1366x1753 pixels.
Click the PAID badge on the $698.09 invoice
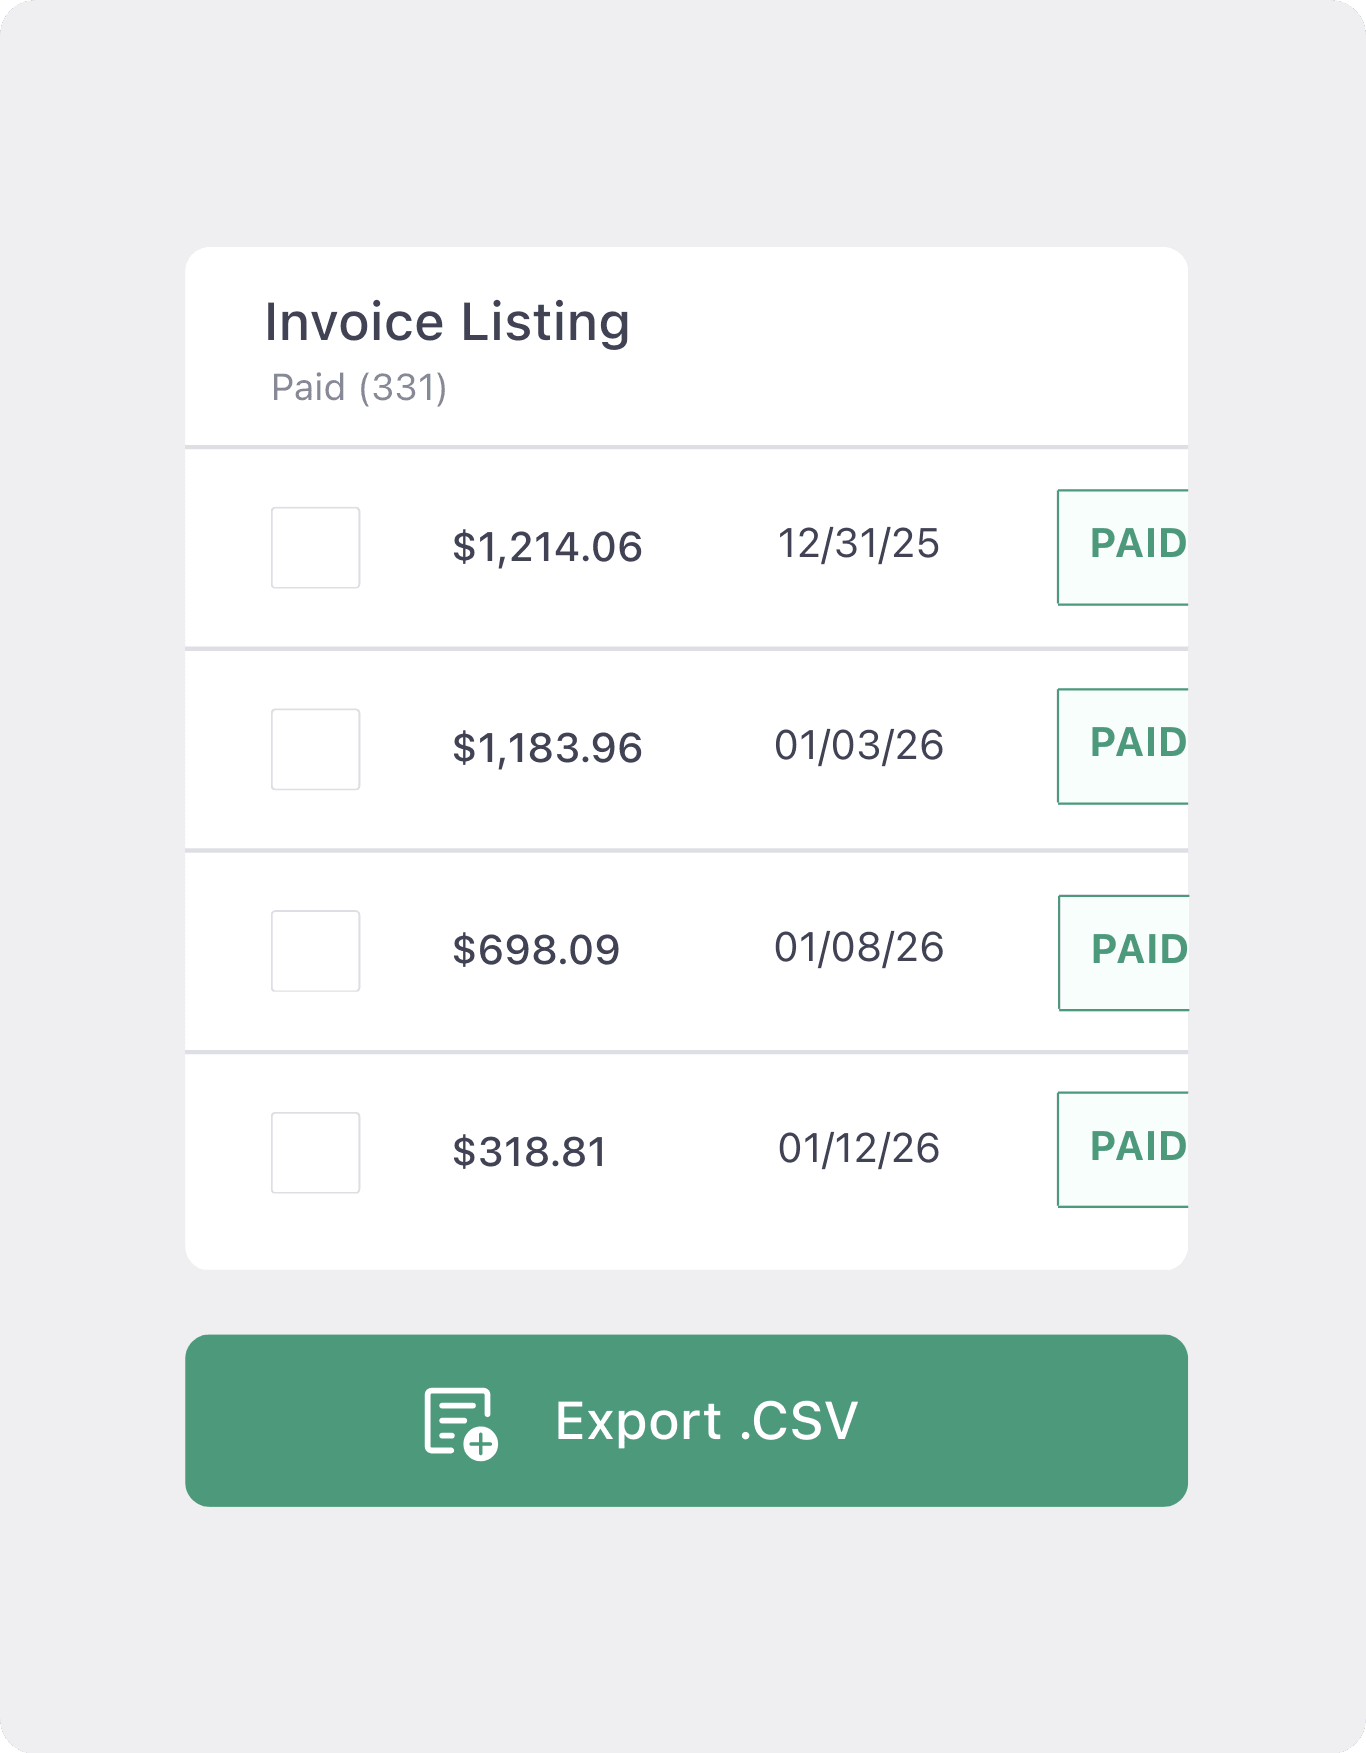coord(1135,950)
